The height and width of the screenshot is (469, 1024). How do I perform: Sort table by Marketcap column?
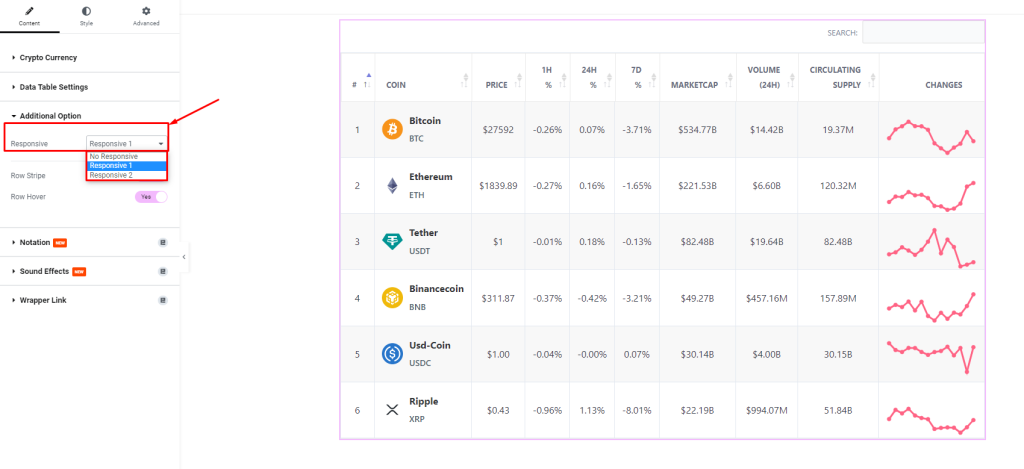point(697,78)
